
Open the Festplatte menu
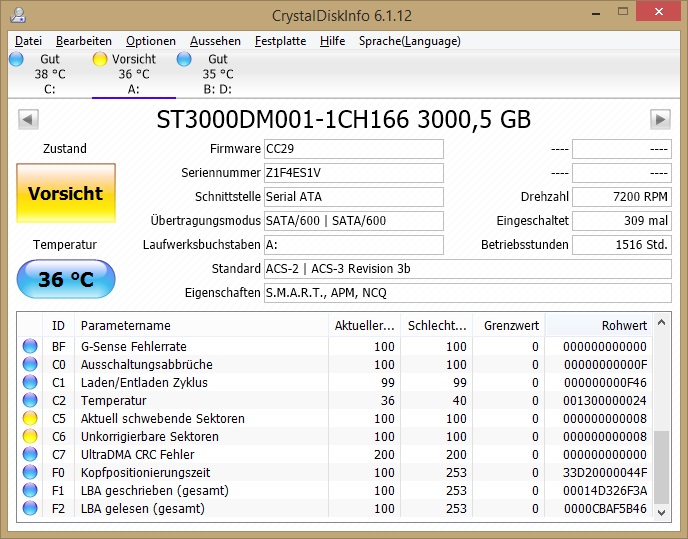(280, 41)
